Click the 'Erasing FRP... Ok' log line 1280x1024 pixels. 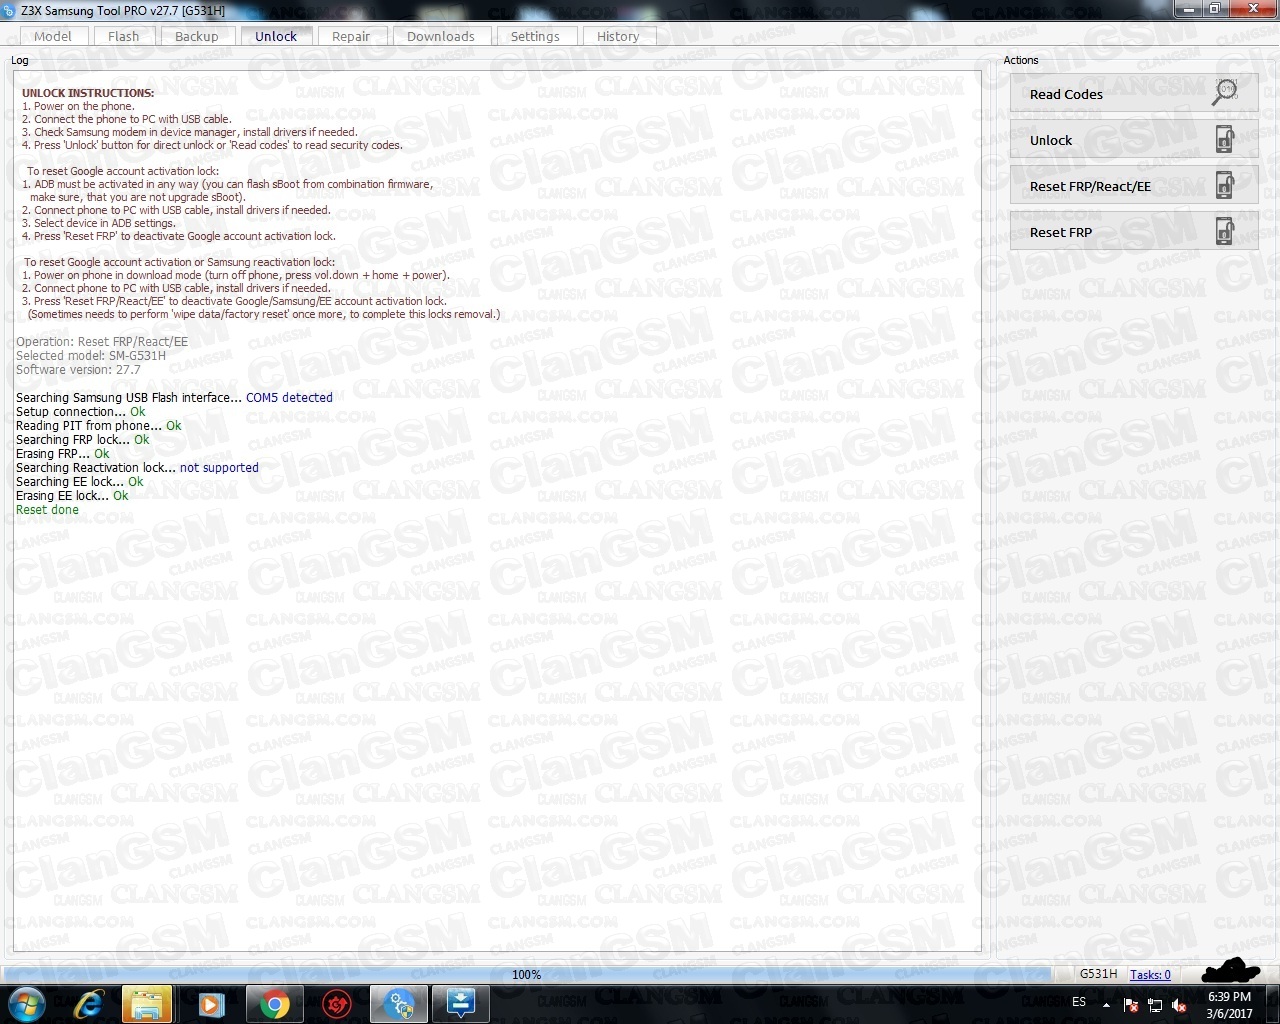[x=63, y=454]
